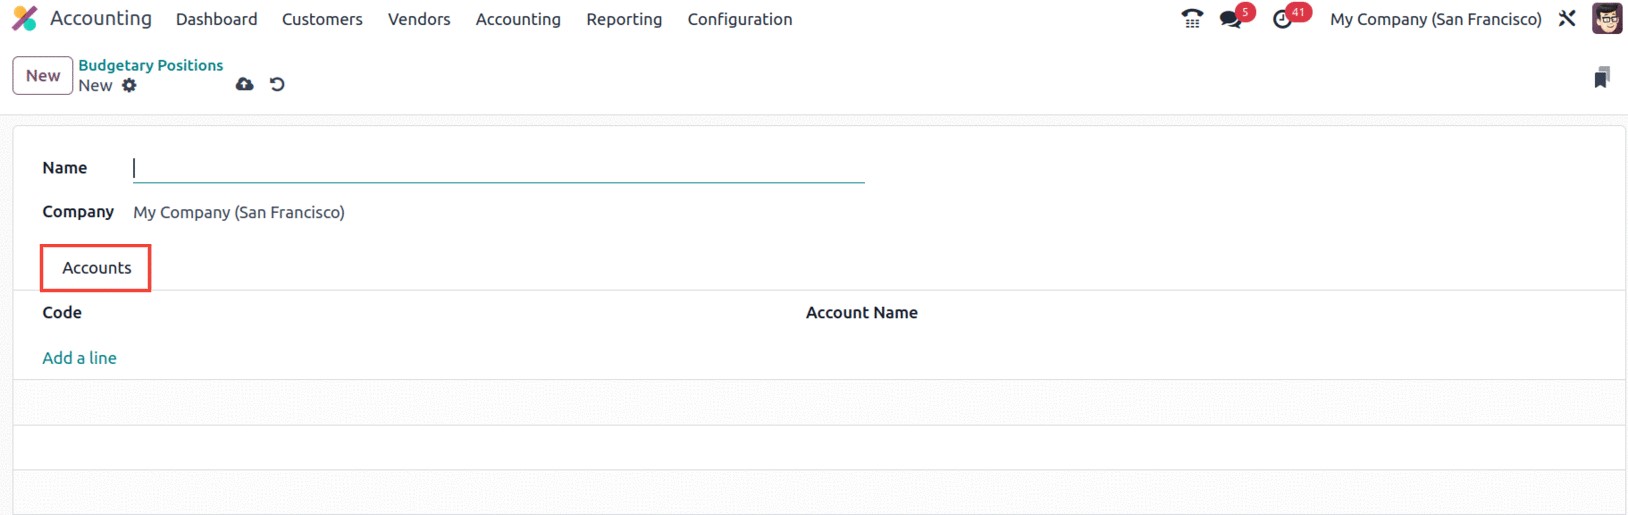This screenshot has width=1628, height=515.
Task: Expand the Configuration menu
Action: tap(740, 19)
